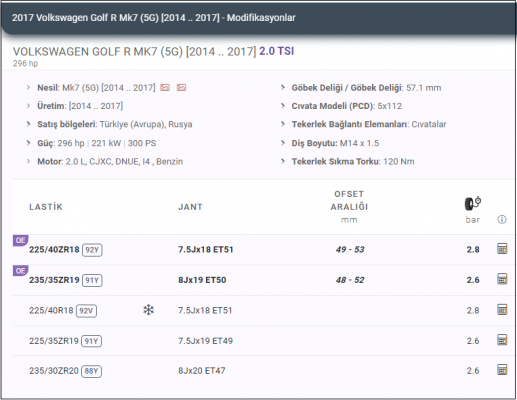This screenshot has width=517, height=400.
Task: Click the tire pressure icon header
Action: click(x=473, y=203)
